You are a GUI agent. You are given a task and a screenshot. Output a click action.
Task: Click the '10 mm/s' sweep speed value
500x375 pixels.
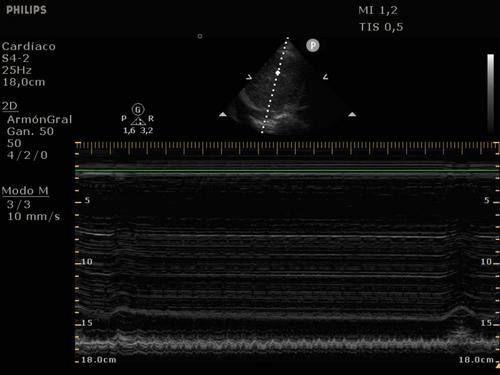(34, 217)
